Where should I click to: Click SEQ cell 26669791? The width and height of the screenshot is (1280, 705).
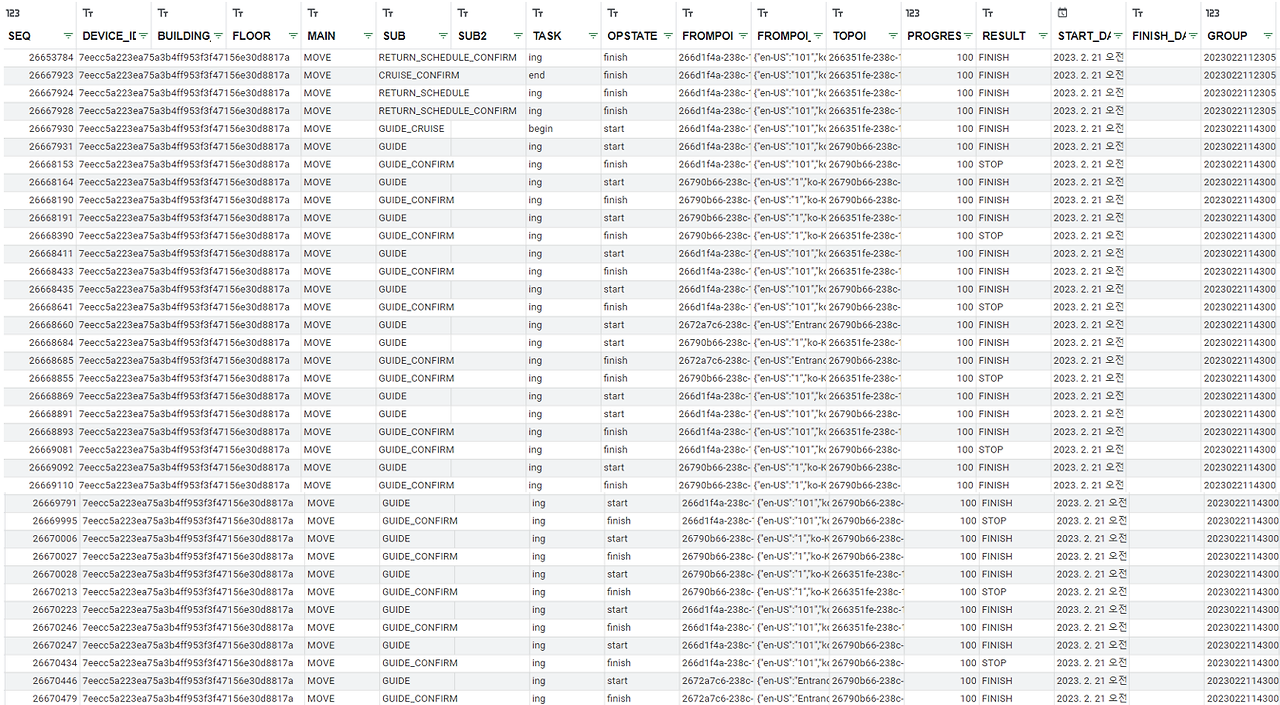pos(54,503)
